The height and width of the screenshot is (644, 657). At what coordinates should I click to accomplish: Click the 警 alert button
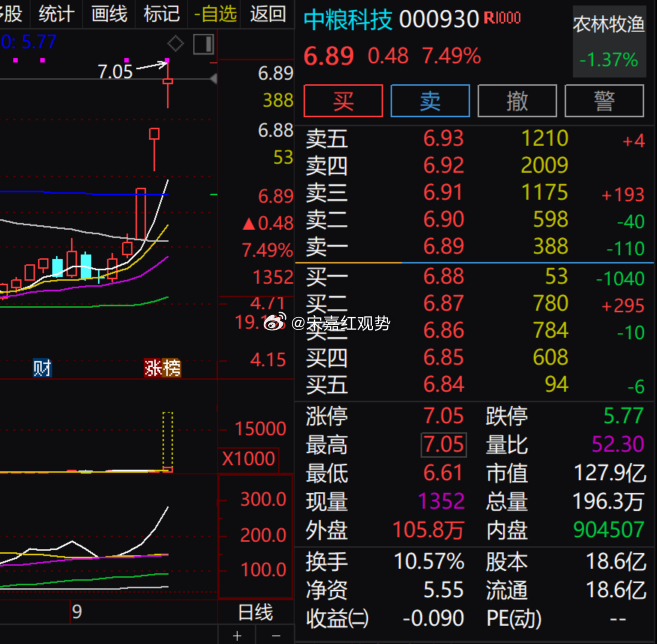click(x=604, y=101)
